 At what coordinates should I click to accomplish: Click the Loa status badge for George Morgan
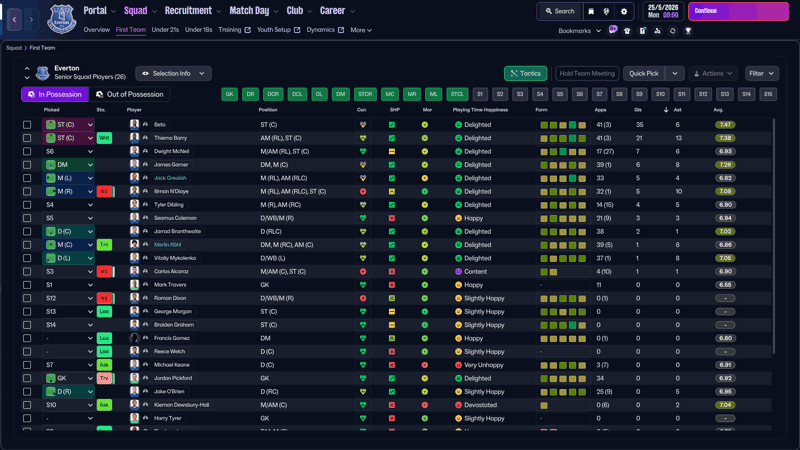click(x=104, y=311)
